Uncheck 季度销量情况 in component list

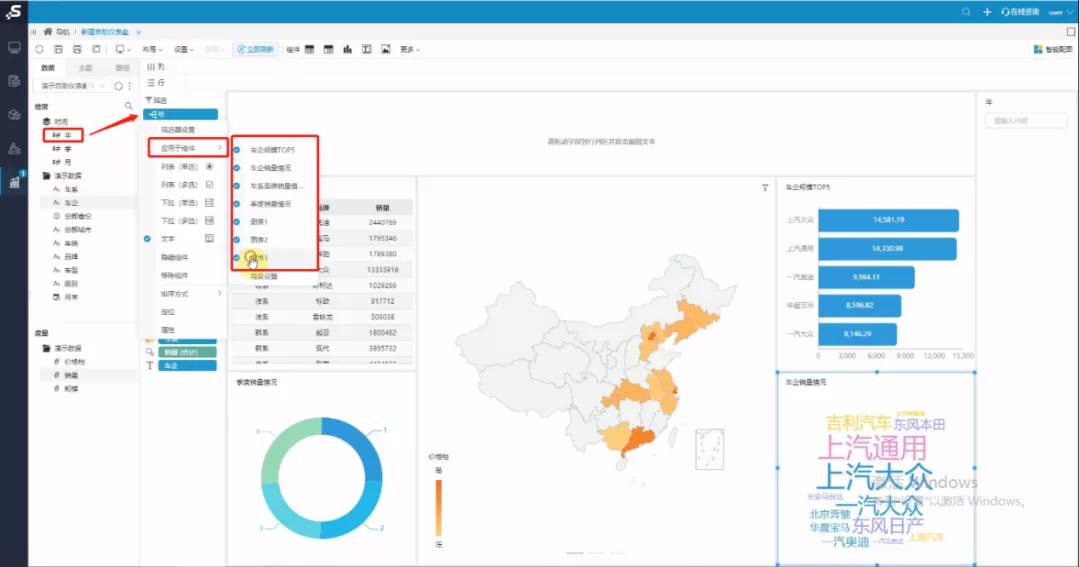[x=237, y=204]
